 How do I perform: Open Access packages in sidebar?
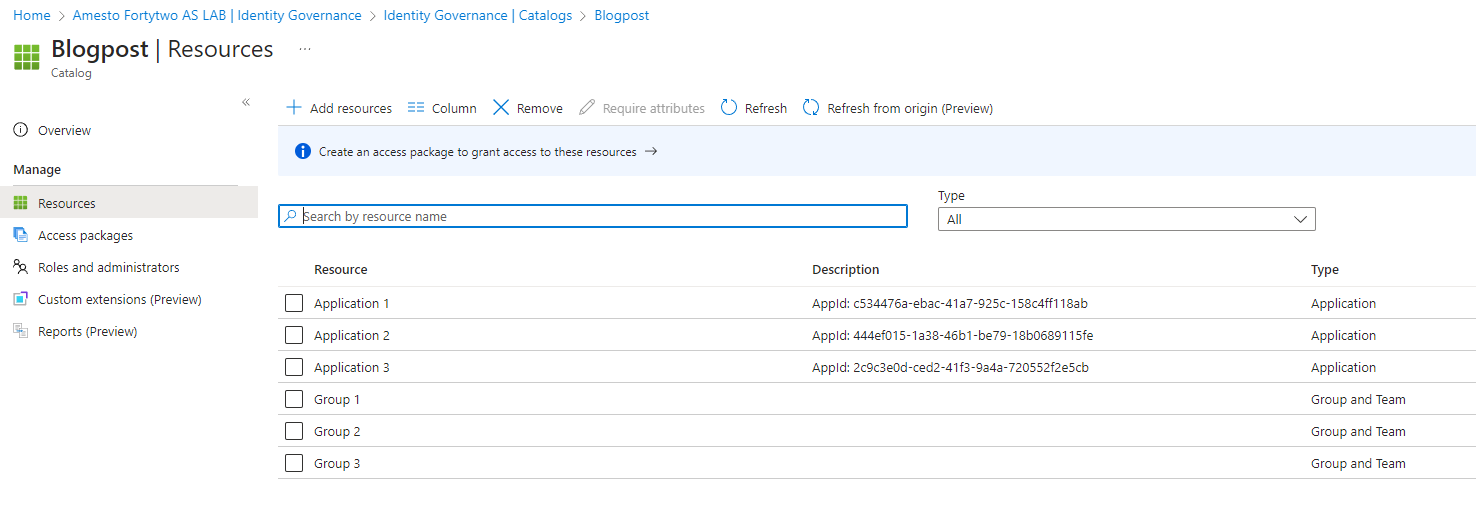pyautogui.click(x=85, y=236)
